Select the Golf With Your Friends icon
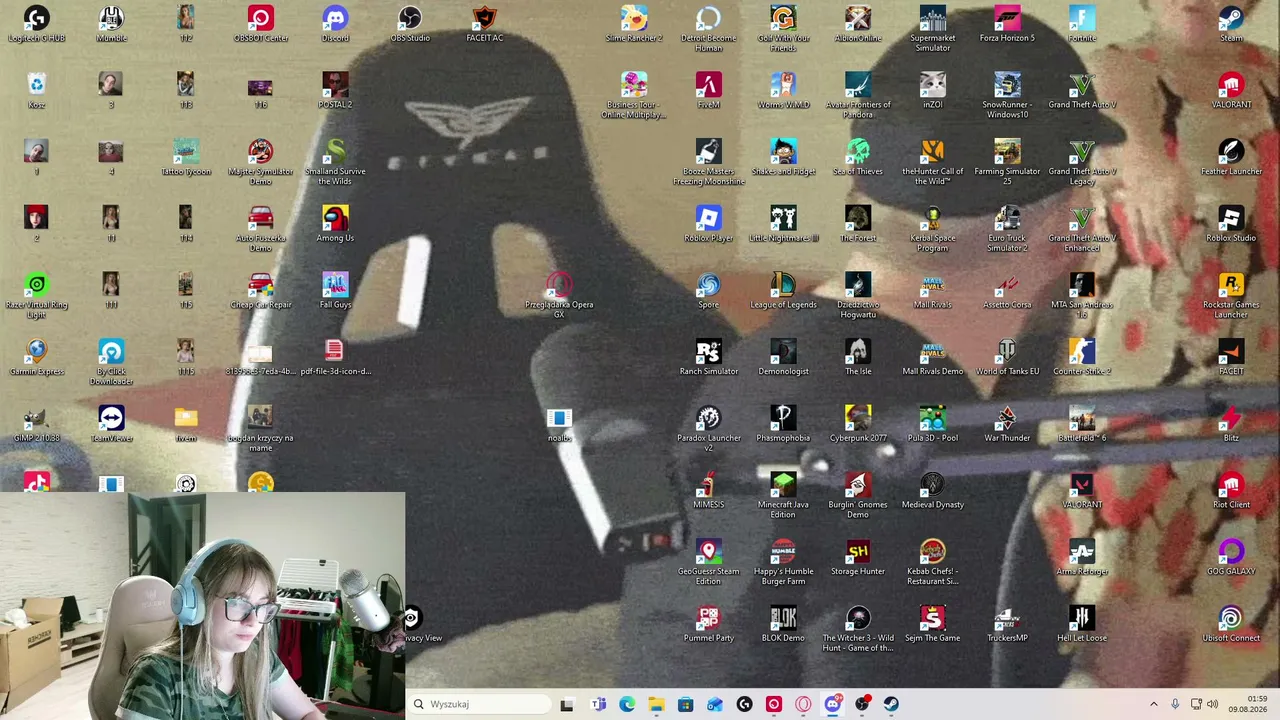Image resolution: width=1280 pixels, height=720 pixels. (783, 28)
